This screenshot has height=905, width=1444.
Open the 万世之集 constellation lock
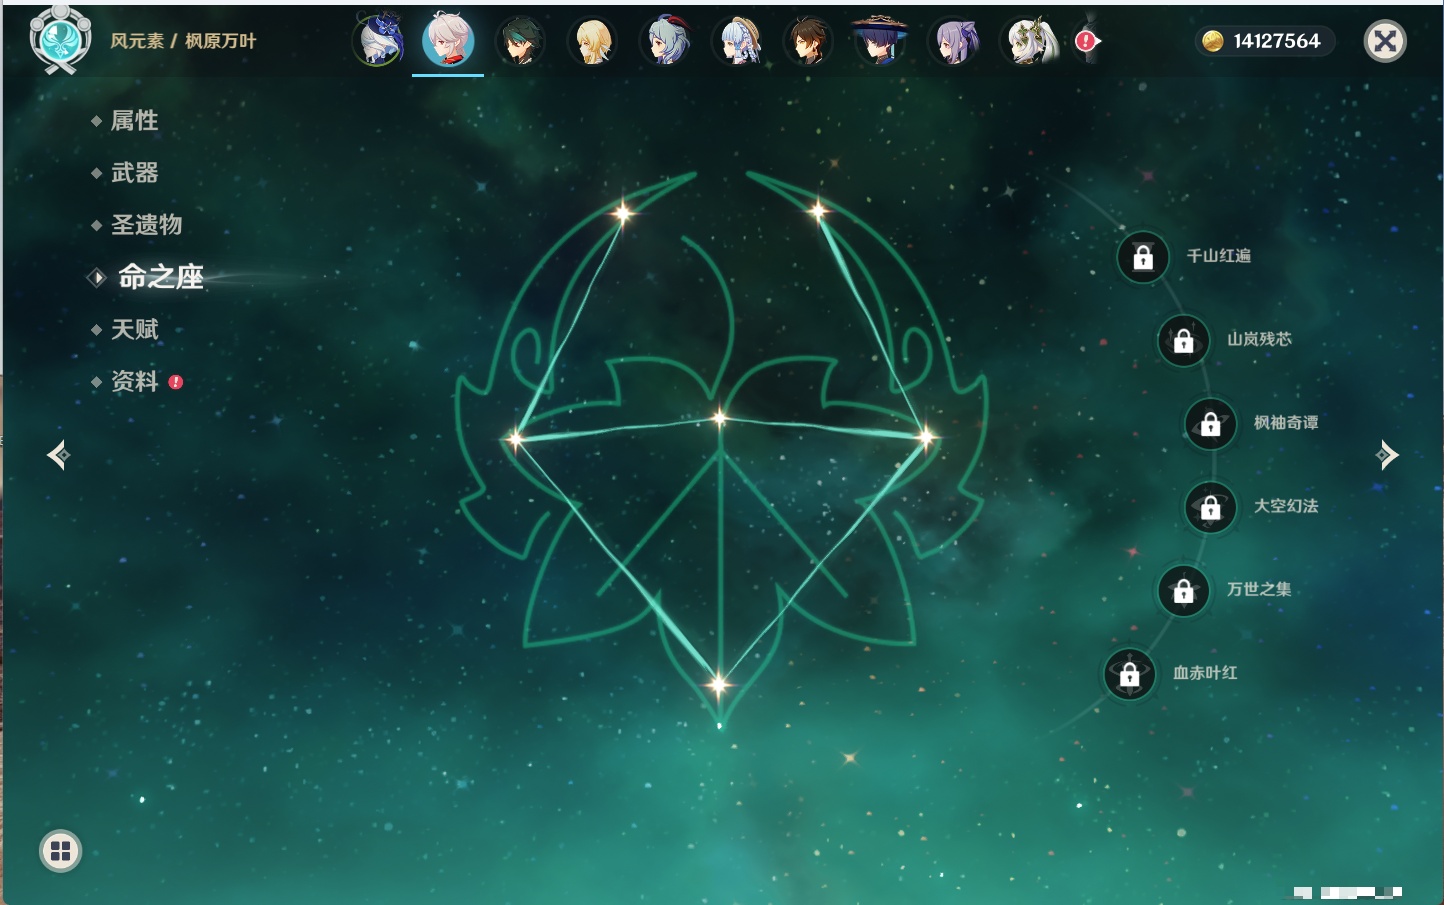click(1184, 590)
